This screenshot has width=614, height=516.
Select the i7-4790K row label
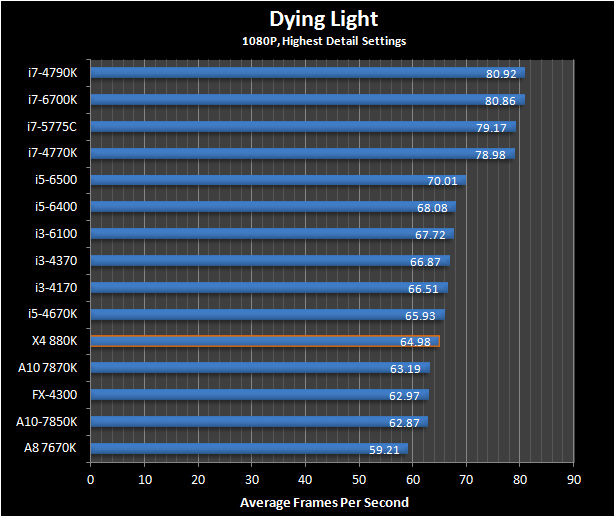point(52,73)
